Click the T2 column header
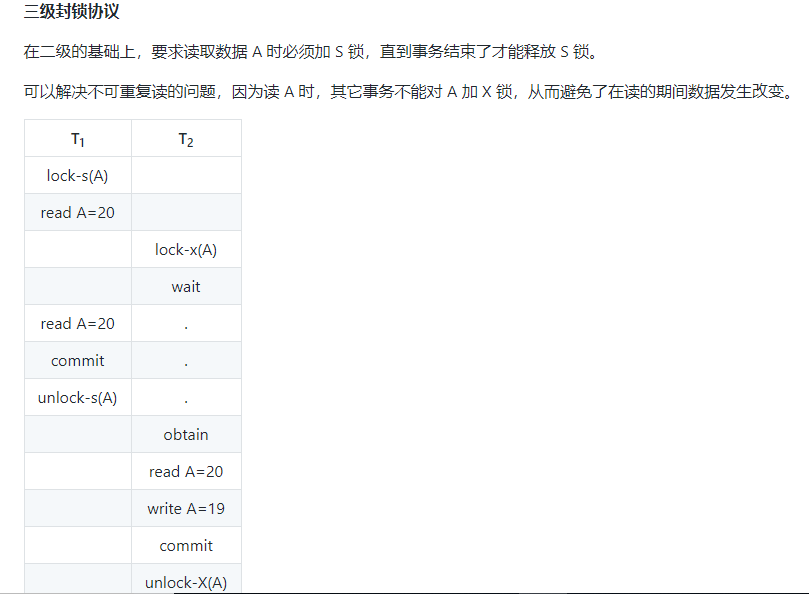Image resolution: width=809 pixels, height=594 pixels. pos(186,139)
